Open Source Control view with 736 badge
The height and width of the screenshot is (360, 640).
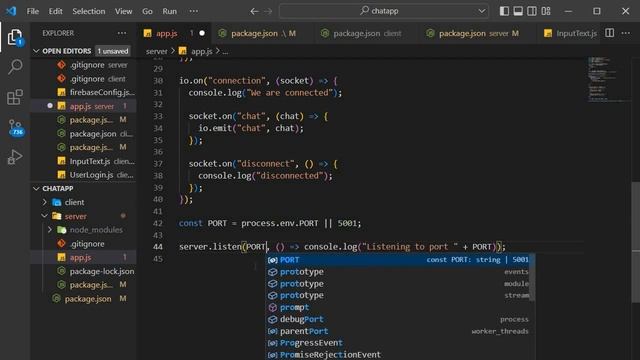16,127
